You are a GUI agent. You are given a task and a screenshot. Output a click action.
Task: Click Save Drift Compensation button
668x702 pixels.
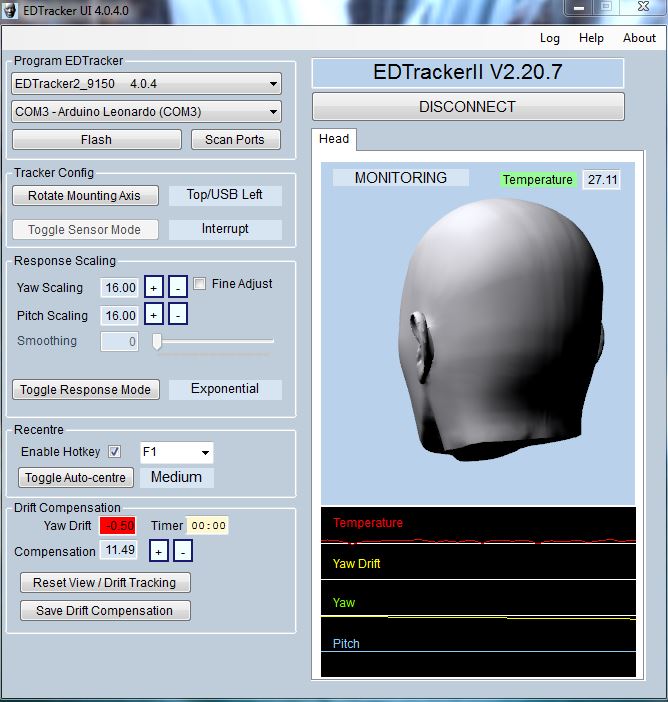[105, 610]
